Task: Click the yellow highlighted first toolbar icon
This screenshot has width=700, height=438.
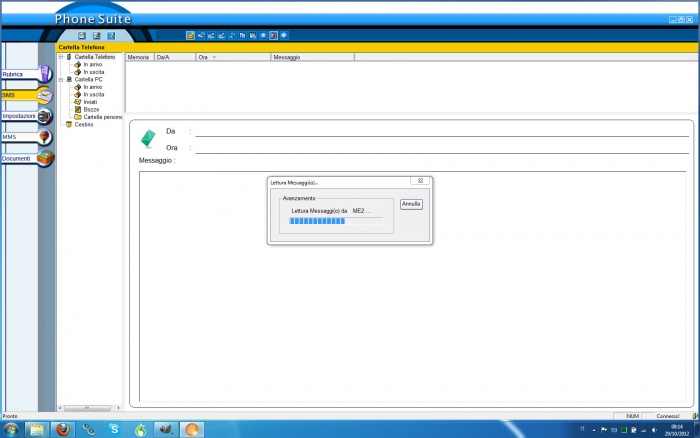Action: point(190,35)
